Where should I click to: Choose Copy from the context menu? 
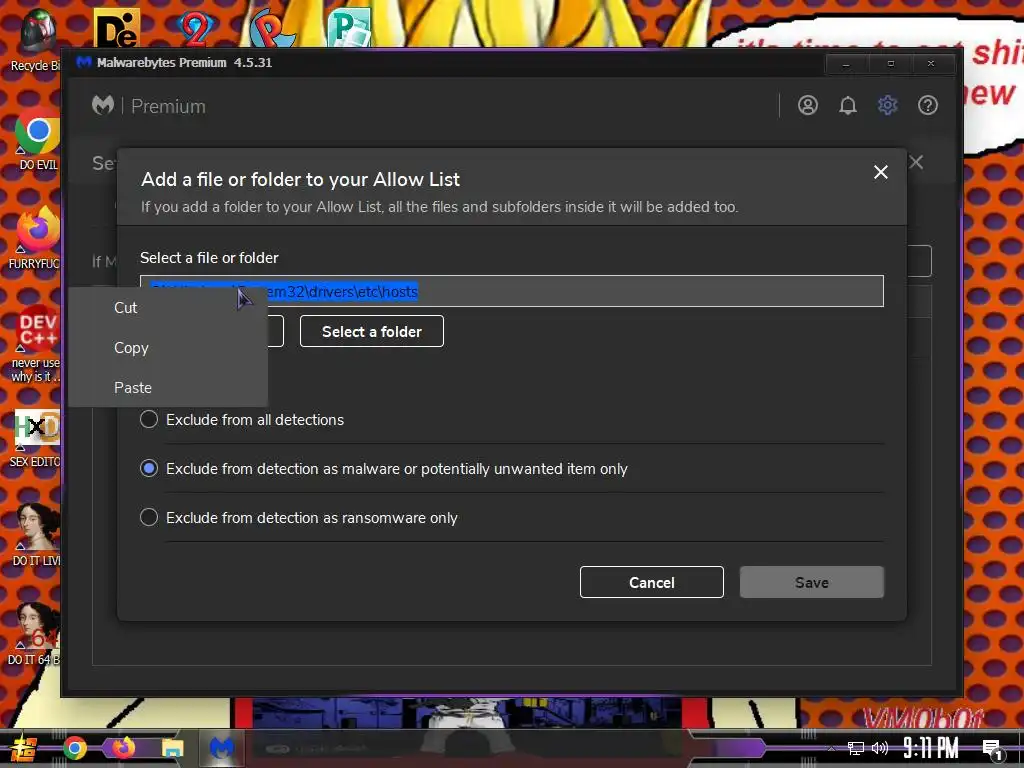coord(131,347)
